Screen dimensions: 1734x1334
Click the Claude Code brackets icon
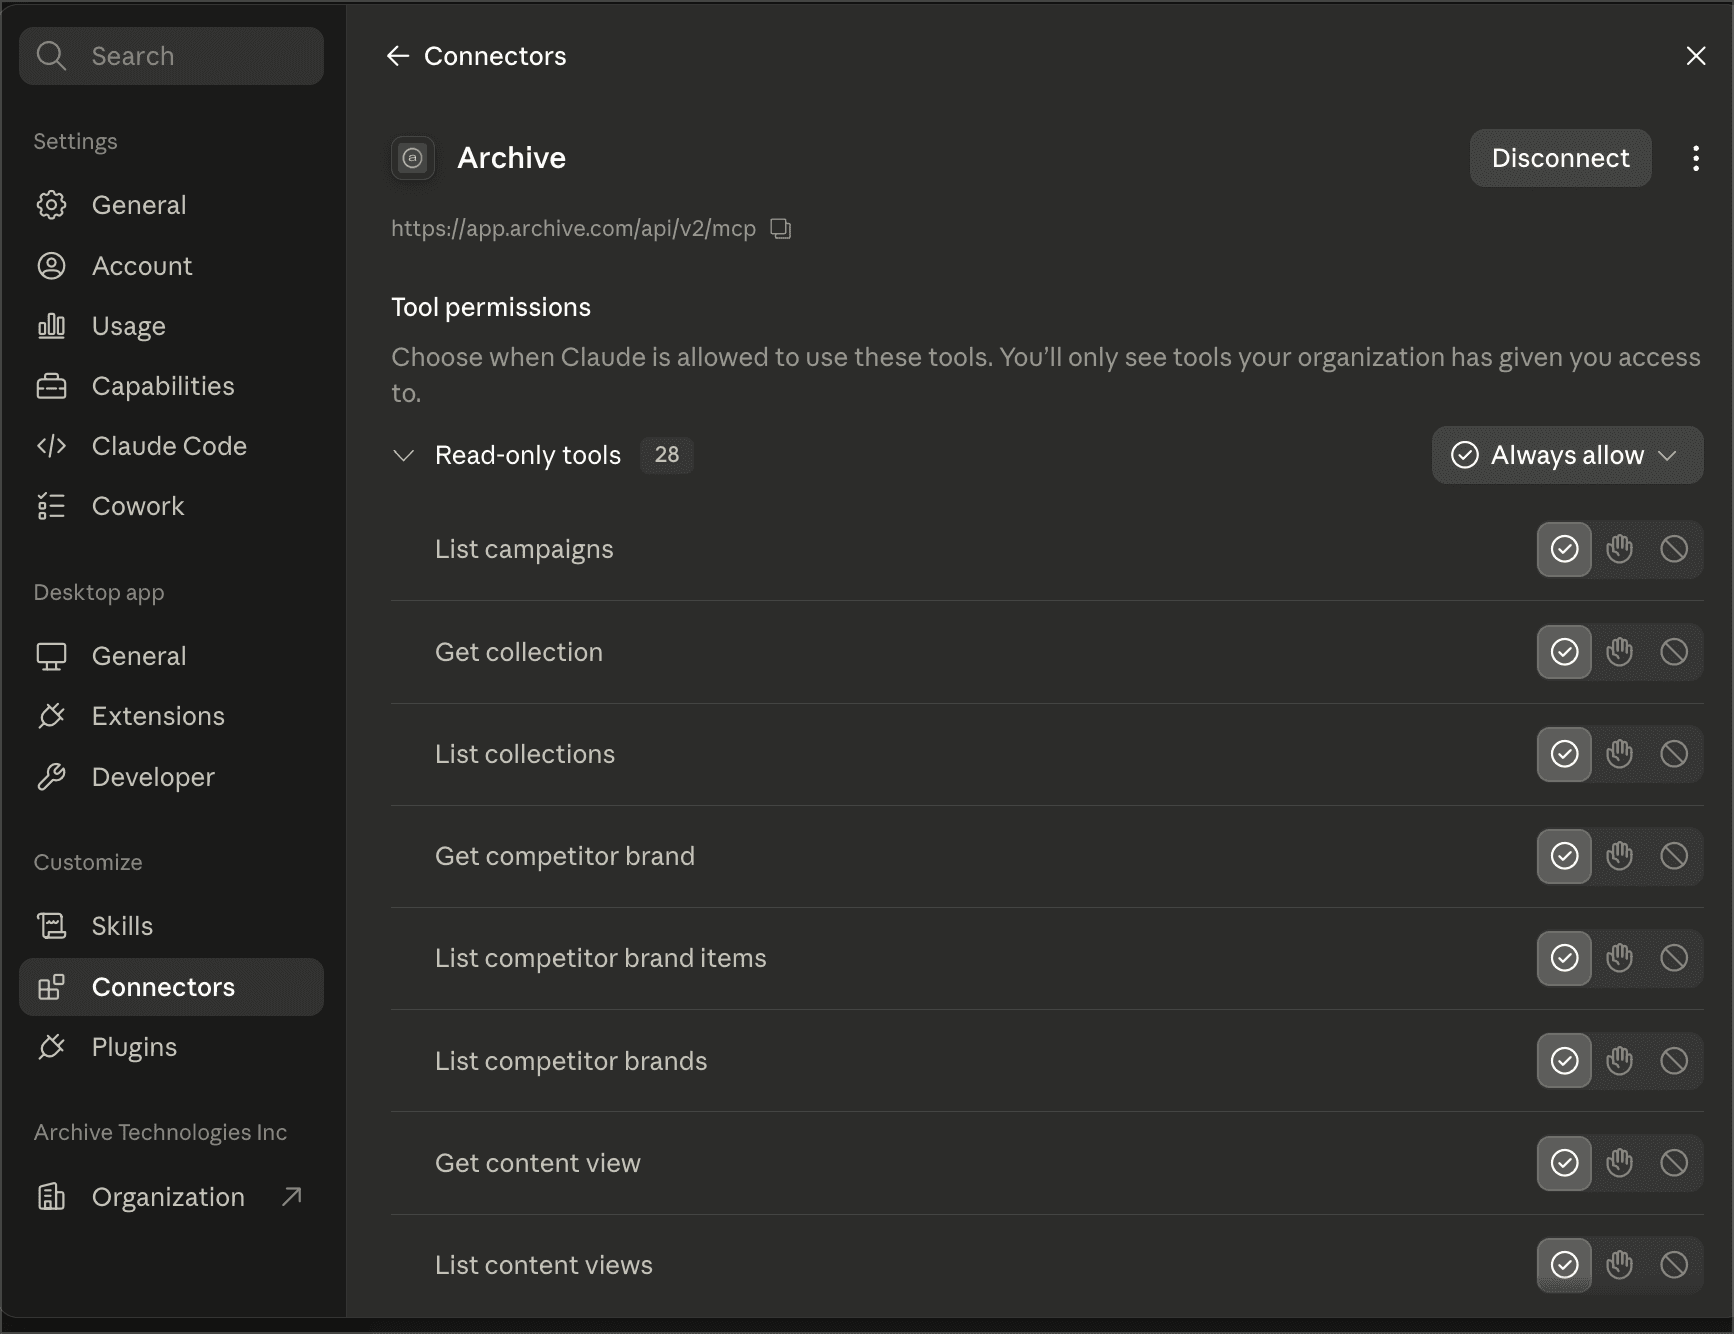click(x=51, y=446)
